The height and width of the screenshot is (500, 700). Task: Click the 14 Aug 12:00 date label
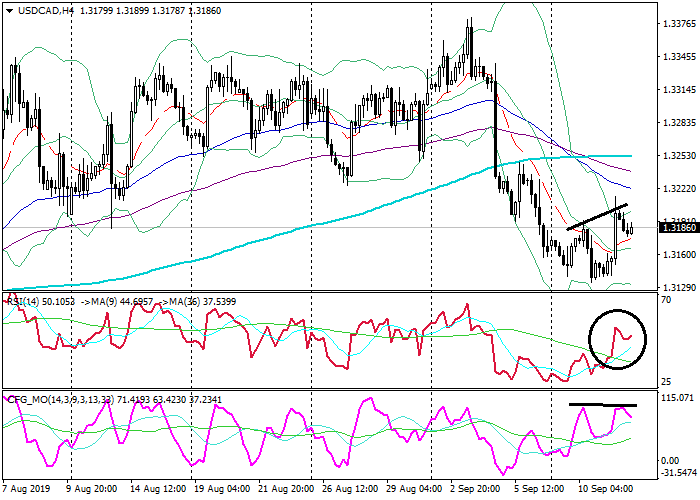159,491
